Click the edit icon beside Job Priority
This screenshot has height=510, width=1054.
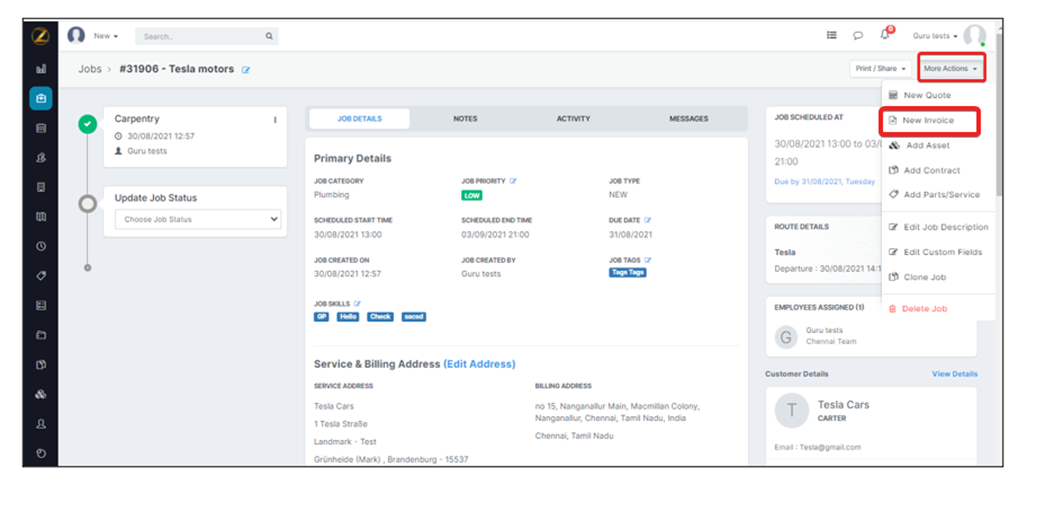coord(513,181)
